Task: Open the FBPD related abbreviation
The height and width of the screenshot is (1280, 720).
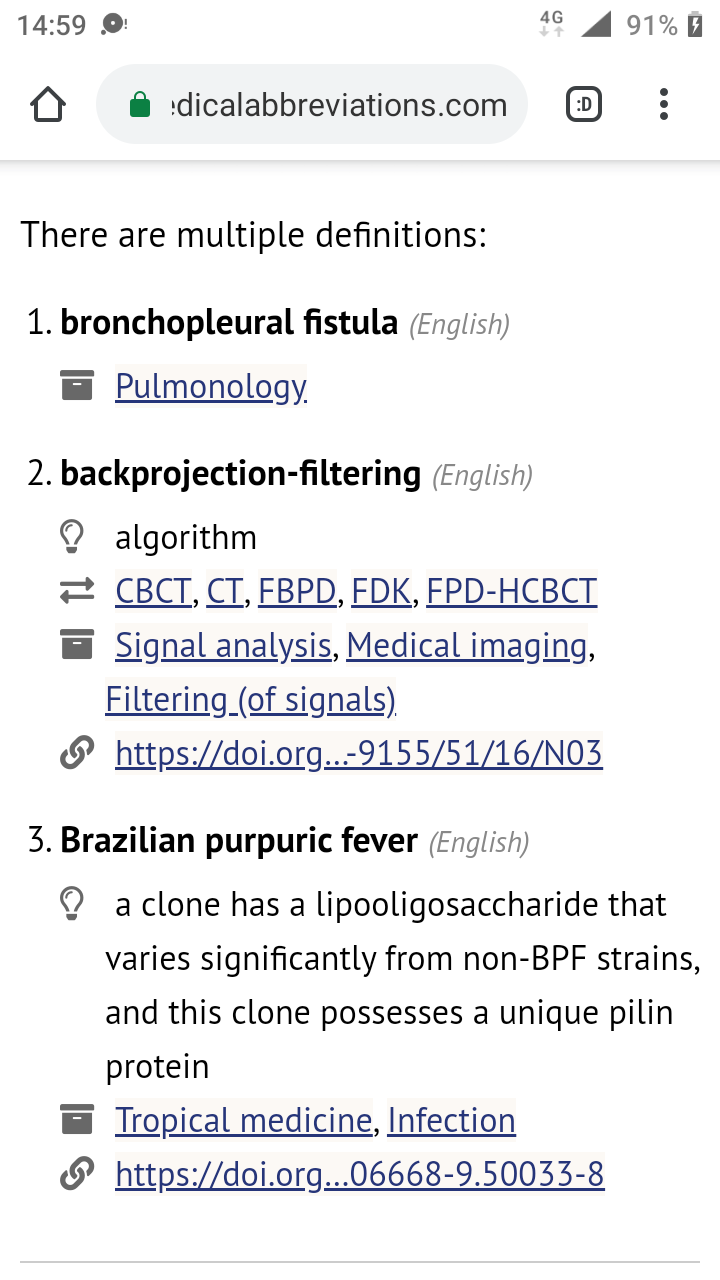Action: click(297, 592)
